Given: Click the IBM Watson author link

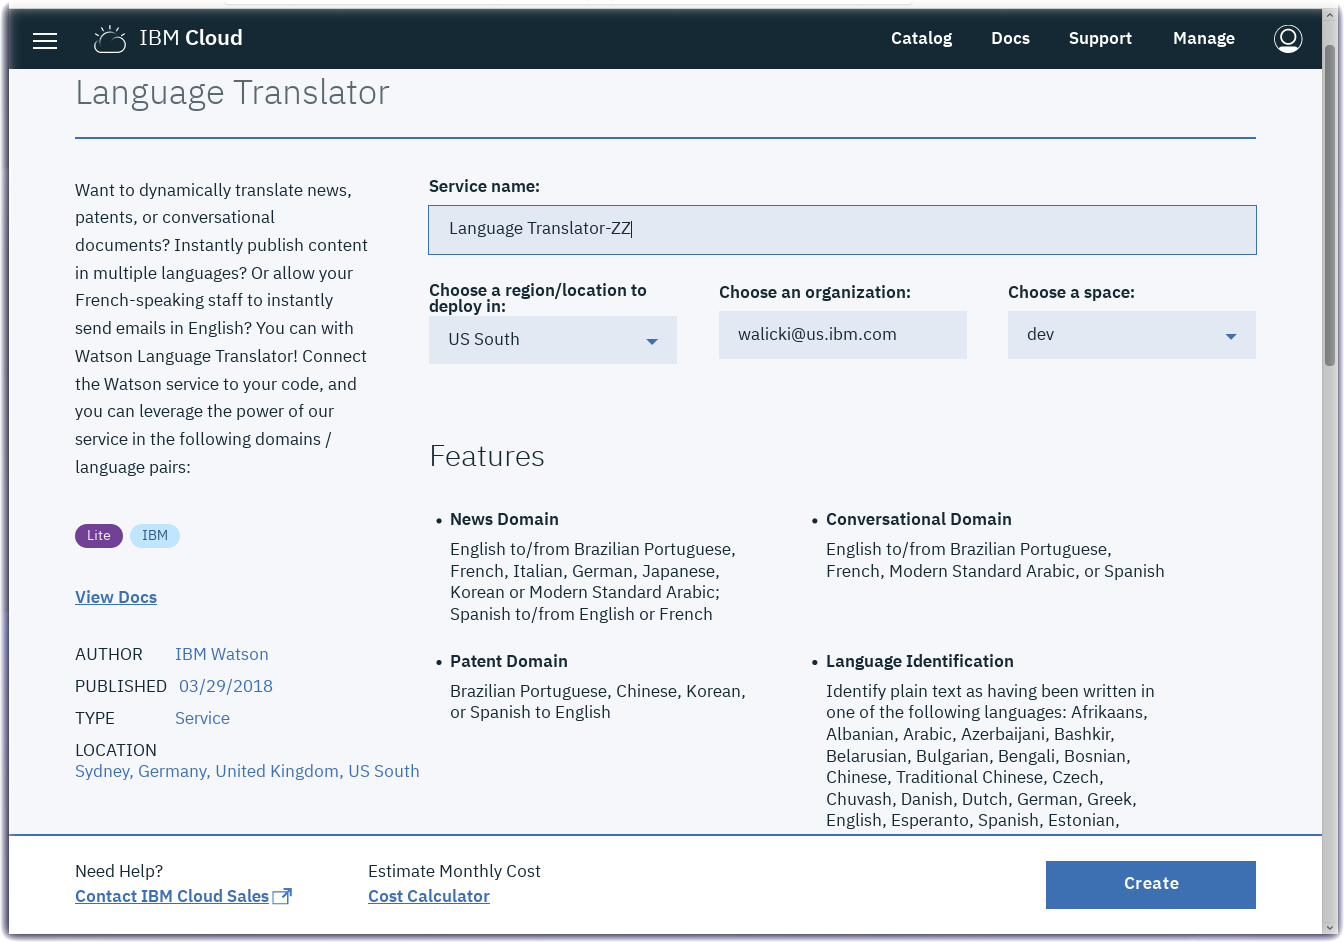Looking at the screenshot, I should (x=222, y=654).
